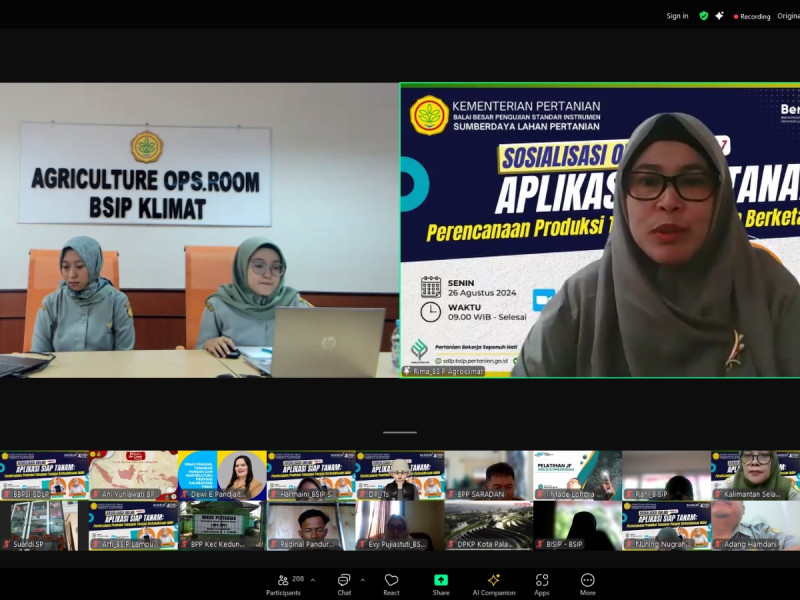Viewport: 800px width, 600px height.
Task: Open the AI Companion
Action: point(494,582)
